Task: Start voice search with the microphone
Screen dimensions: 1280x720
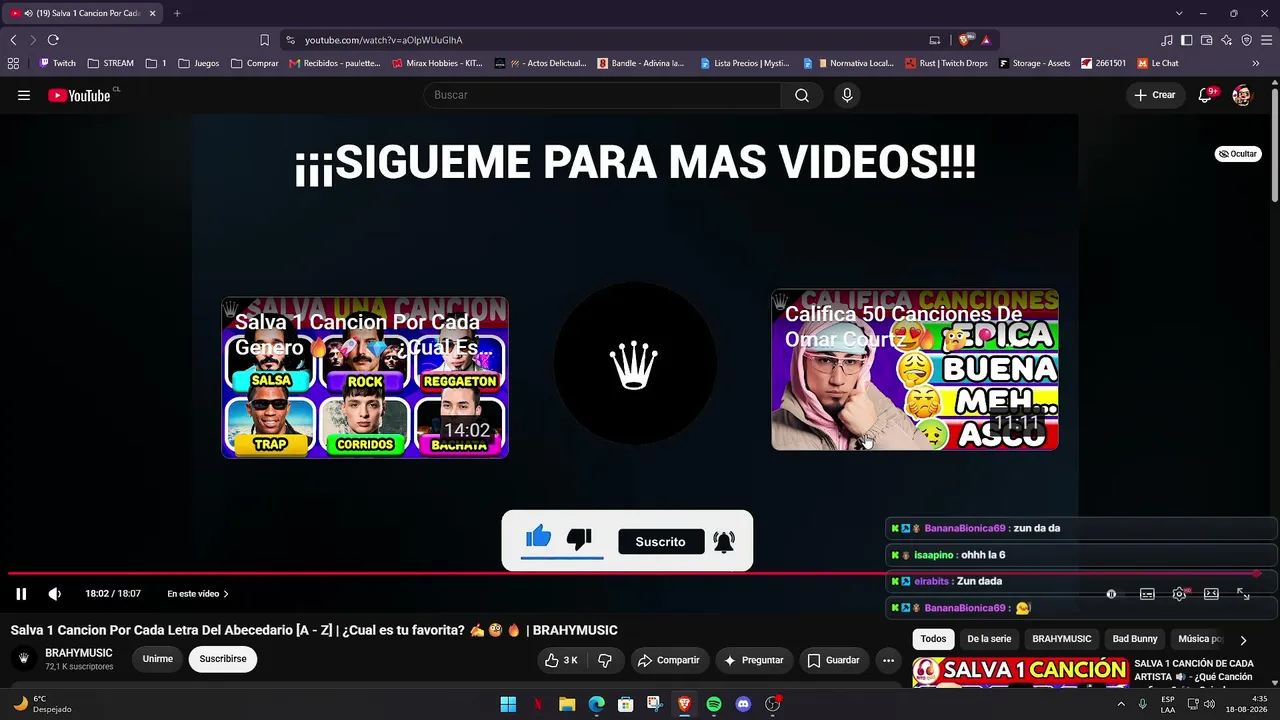Action: pos(847,95)
